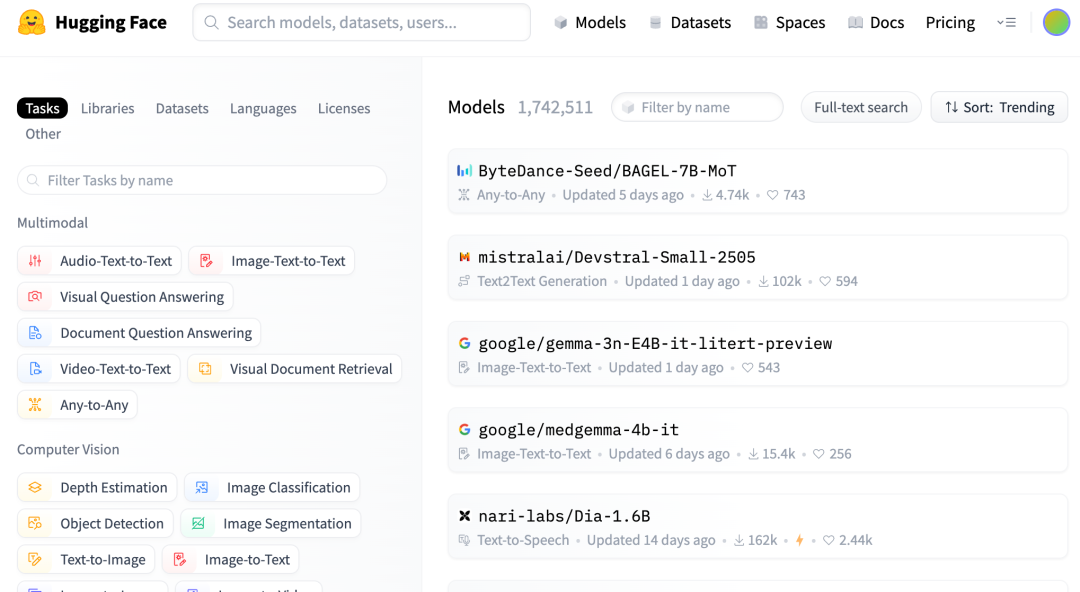Click the Full-text search button
1080x592 pixels.
tap(861, 108)
